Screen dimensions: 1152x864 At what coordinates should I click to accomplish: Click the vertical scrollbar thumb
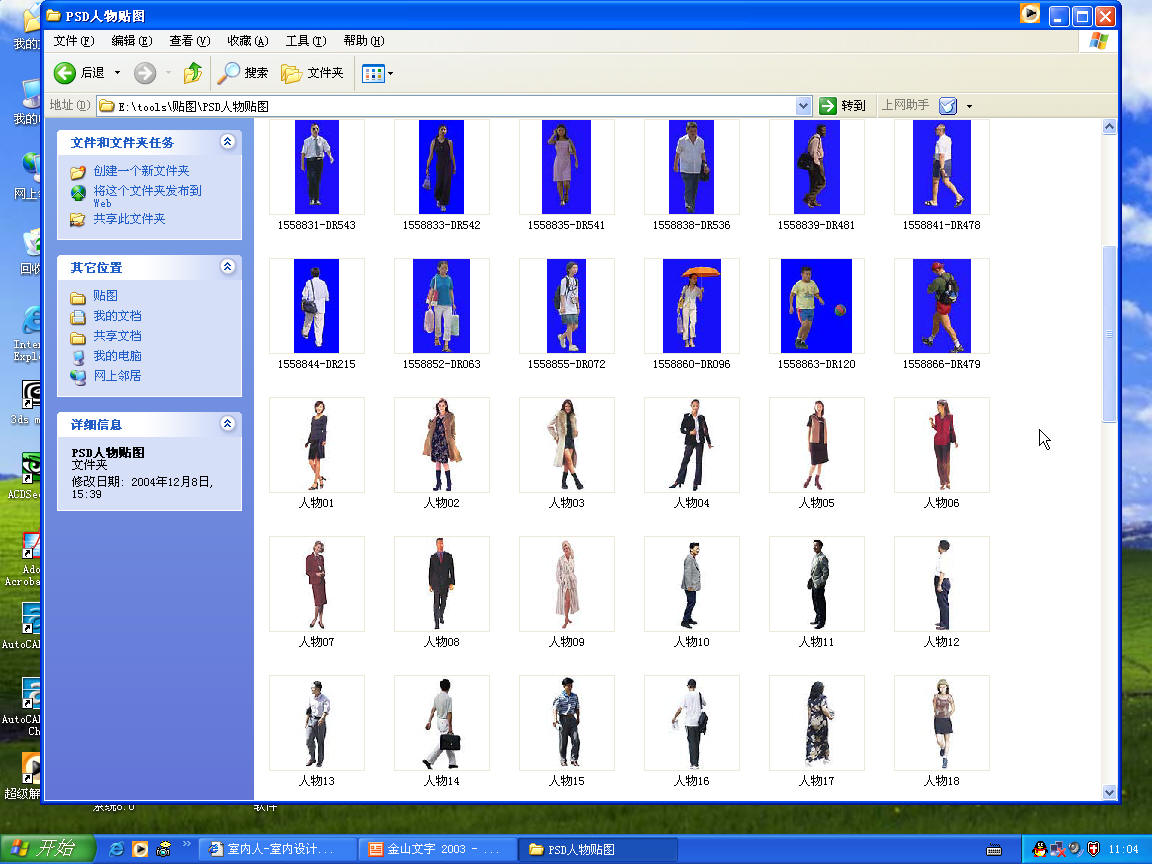1109,334
